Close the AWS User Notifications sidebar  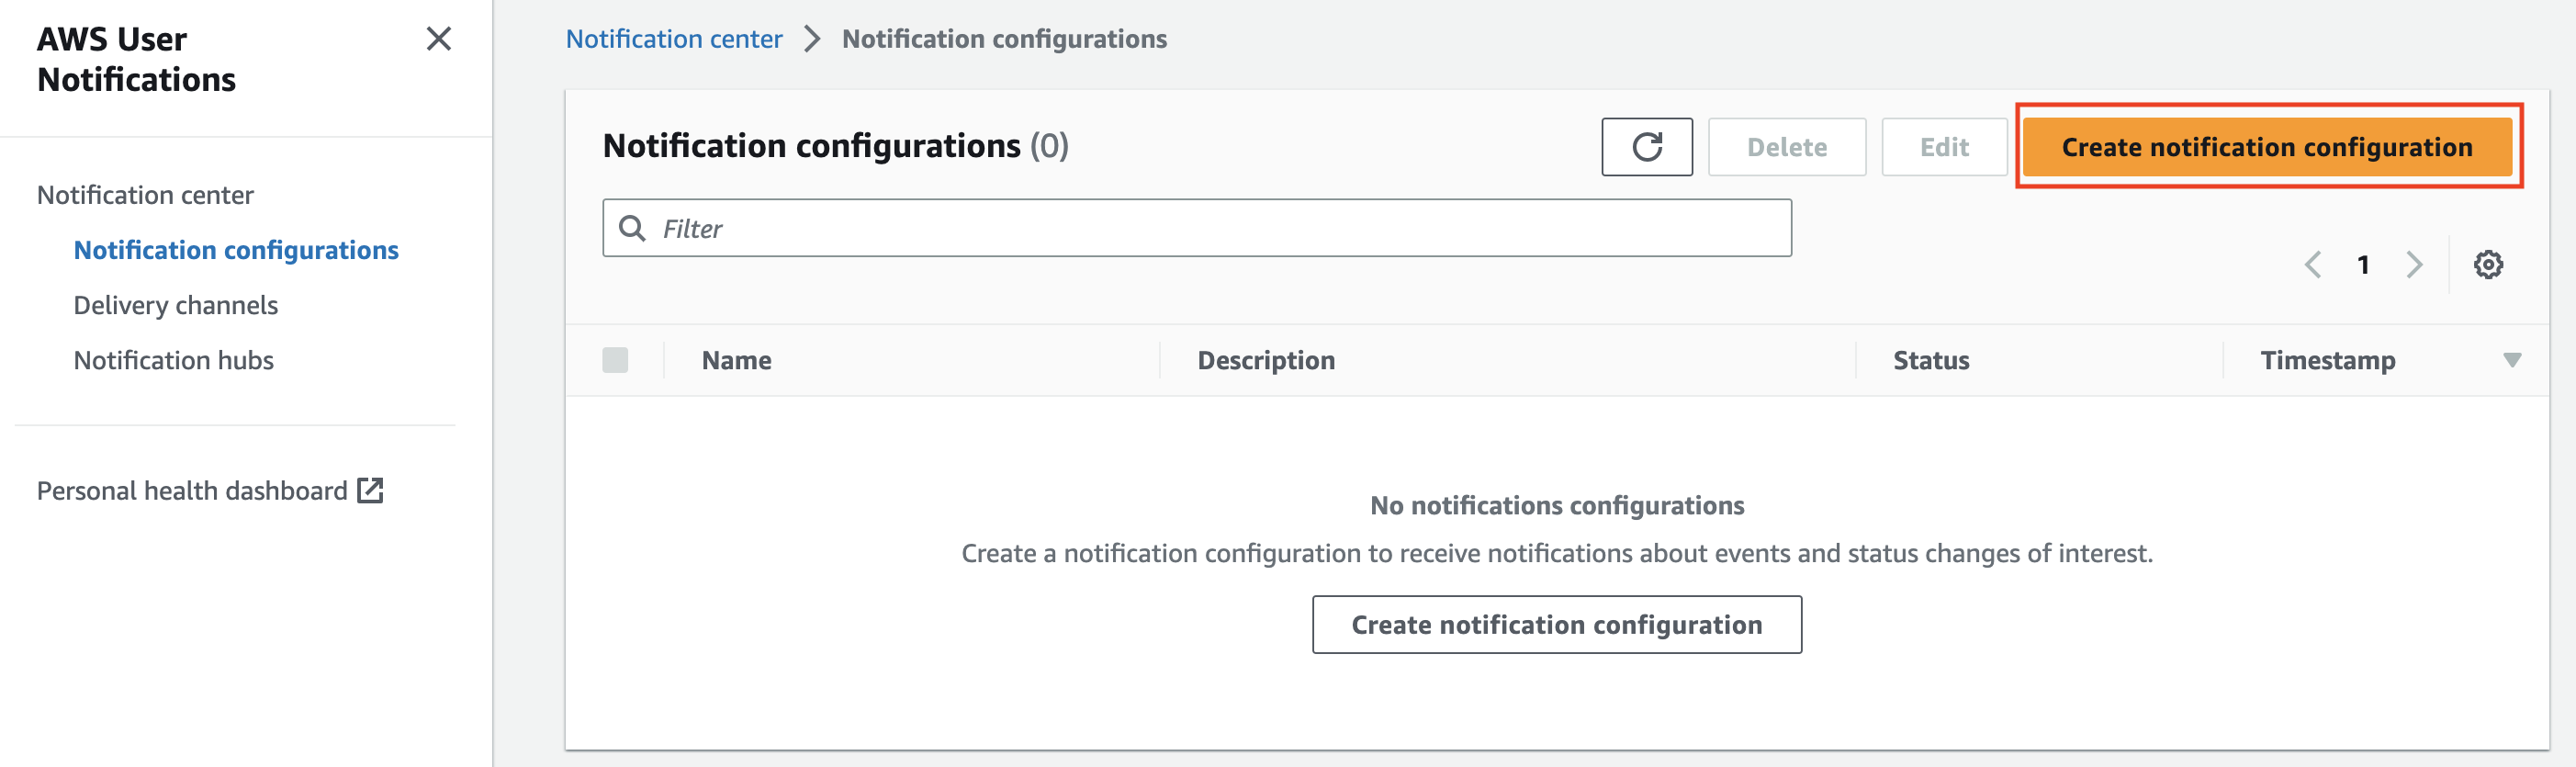click(438, 39)
